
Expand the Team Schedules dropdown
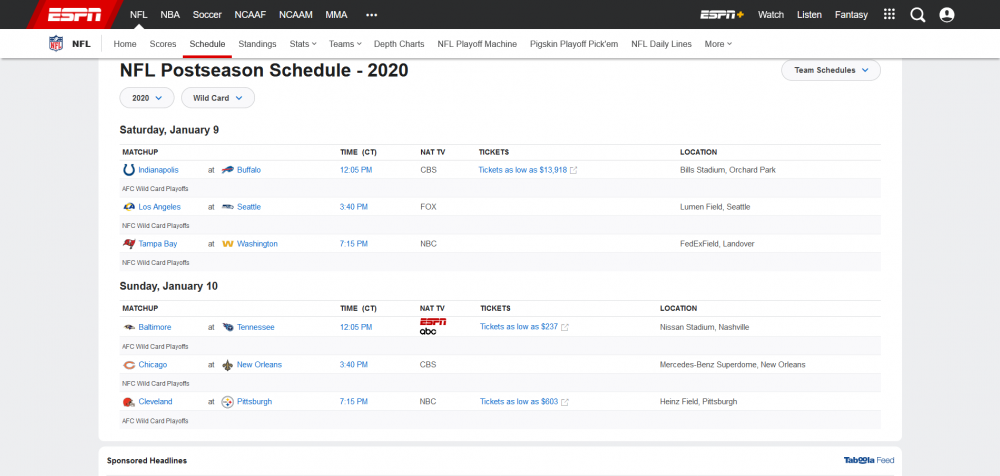[x=831, y=70]
